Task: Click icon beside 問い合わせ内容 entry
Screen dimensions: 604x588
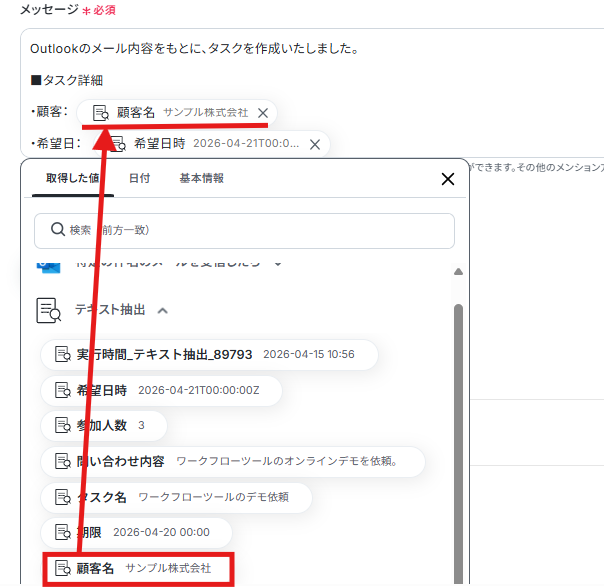Action: 63,461
